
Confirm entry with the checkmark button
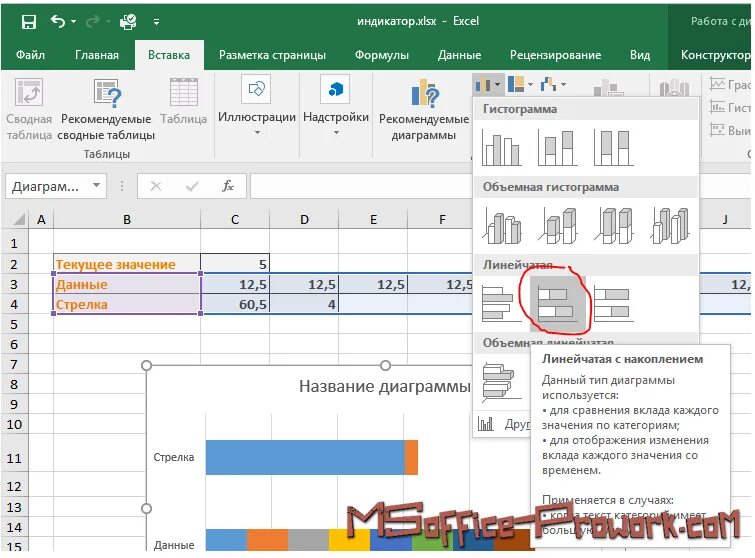(192, 186)
